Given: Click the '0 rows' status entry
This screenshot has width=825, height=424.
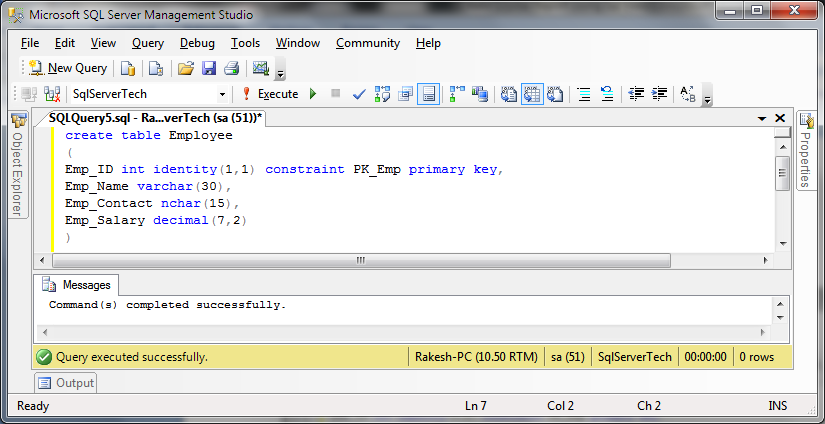Looking at the screenshot, I should pyautogui.click(x=757, y=357).
